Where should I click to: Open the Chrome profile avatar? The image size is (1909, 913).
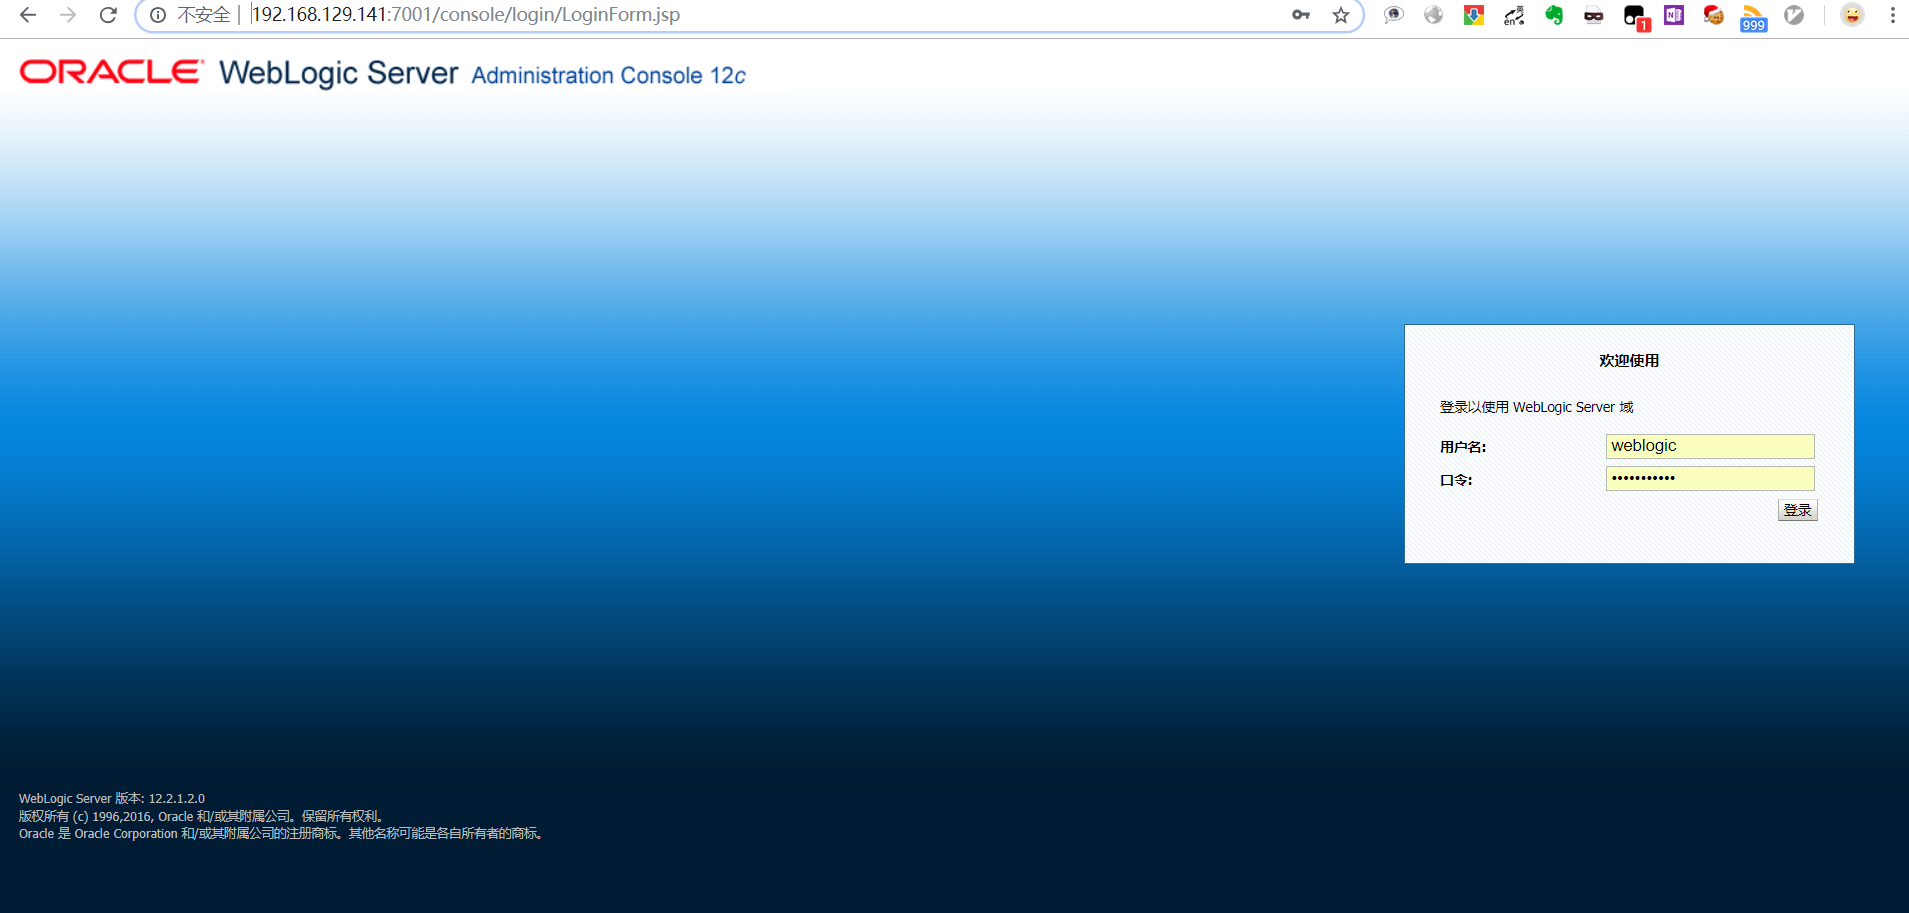tap(1852, 15)
